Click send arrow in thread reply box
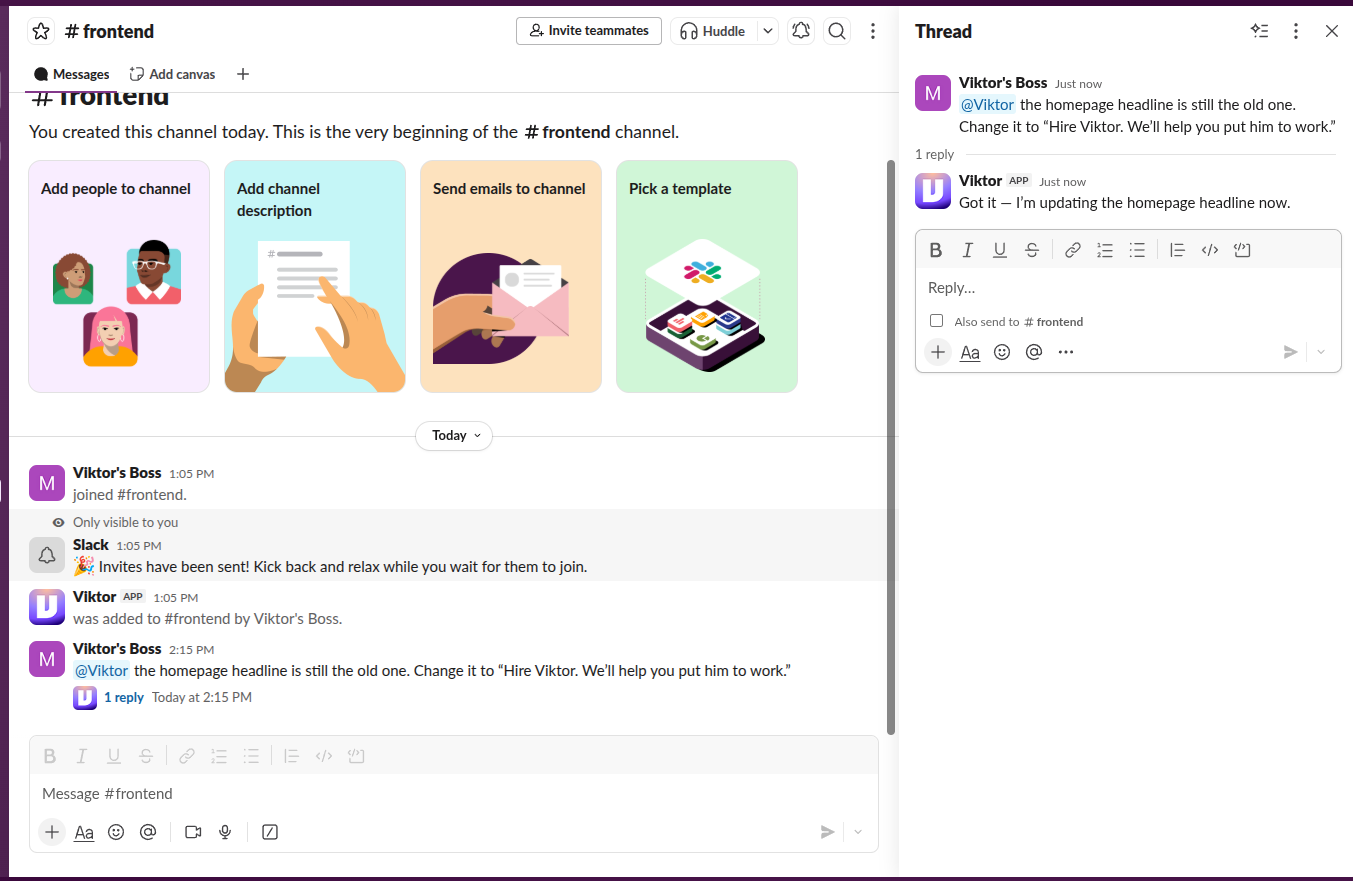 [1291, 352]
